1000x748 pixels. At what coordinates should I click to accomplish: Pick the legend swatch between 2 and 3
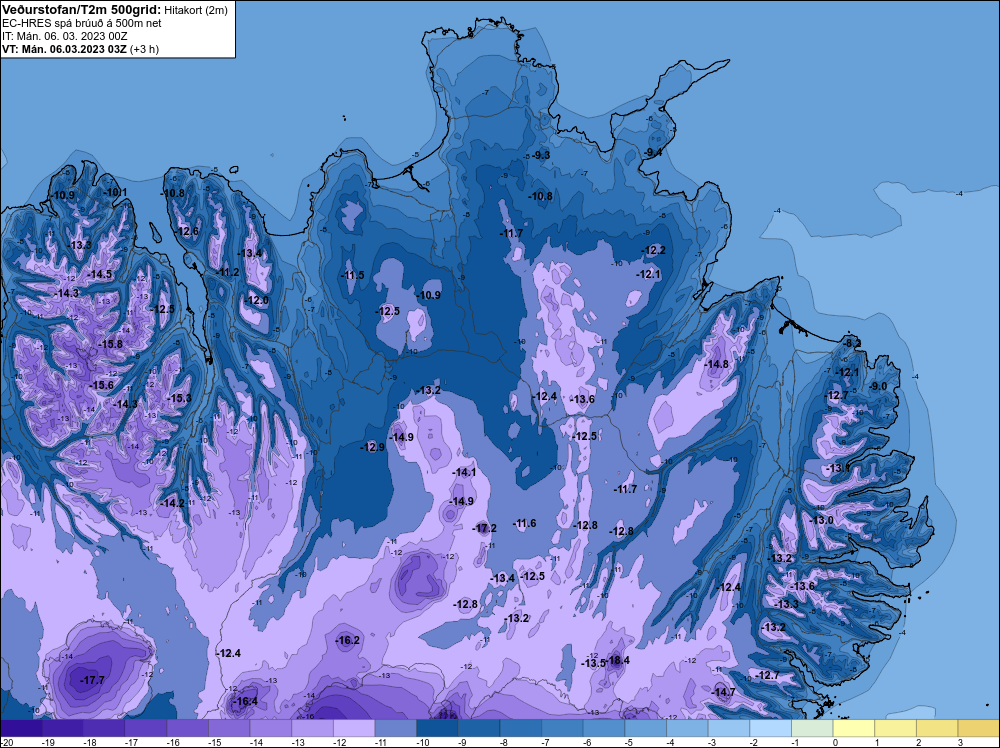(x=938, y=728)
